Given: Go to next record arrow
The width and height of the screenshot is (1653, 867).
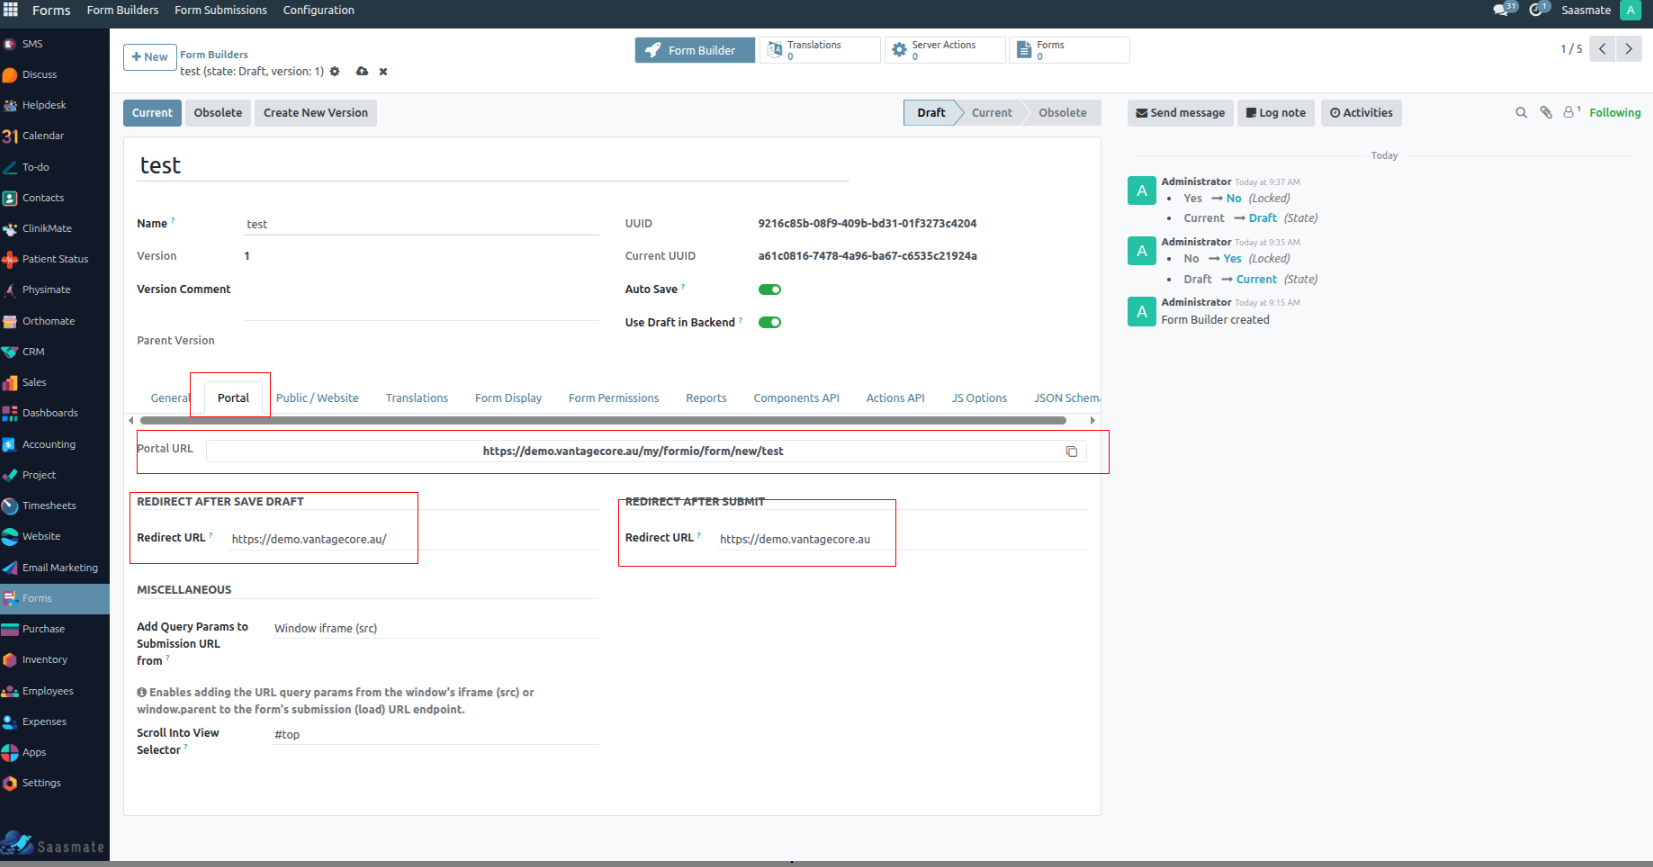Looking at the screenshot, I should click(x=1629, y=49).
